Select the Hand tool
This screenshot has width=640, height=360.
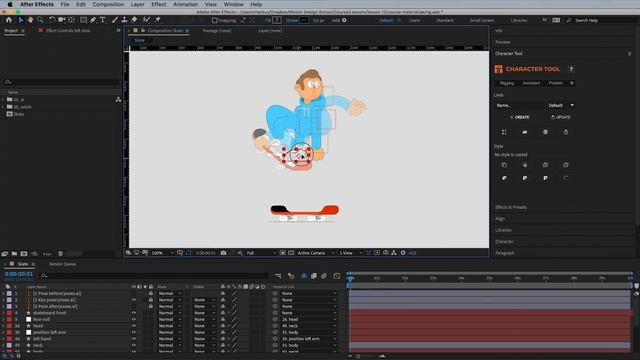[30, 20]
